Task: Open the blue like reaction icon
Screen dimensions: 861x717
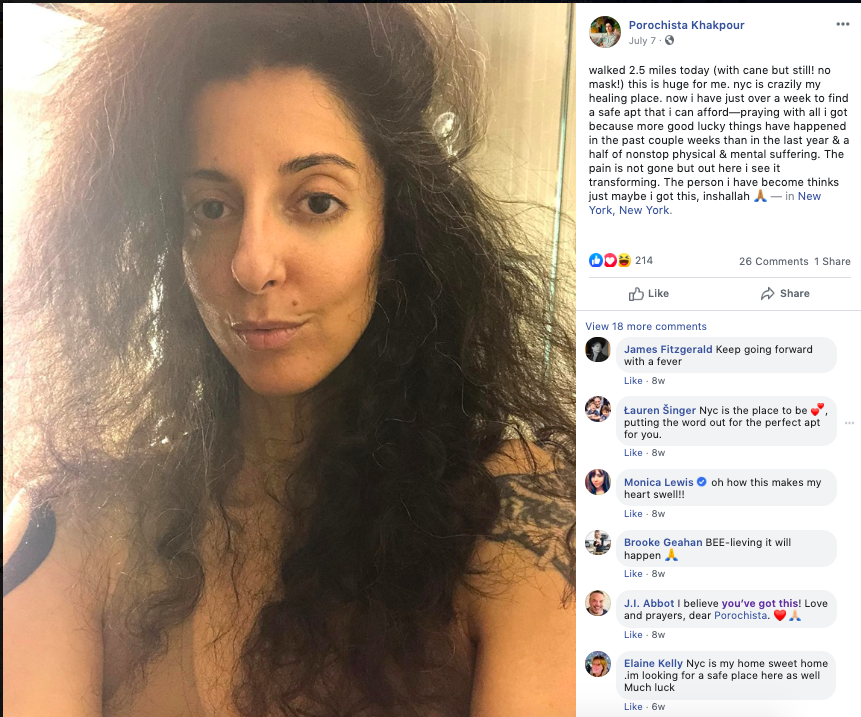Action: pyautogui.click(x=595, y=260)
